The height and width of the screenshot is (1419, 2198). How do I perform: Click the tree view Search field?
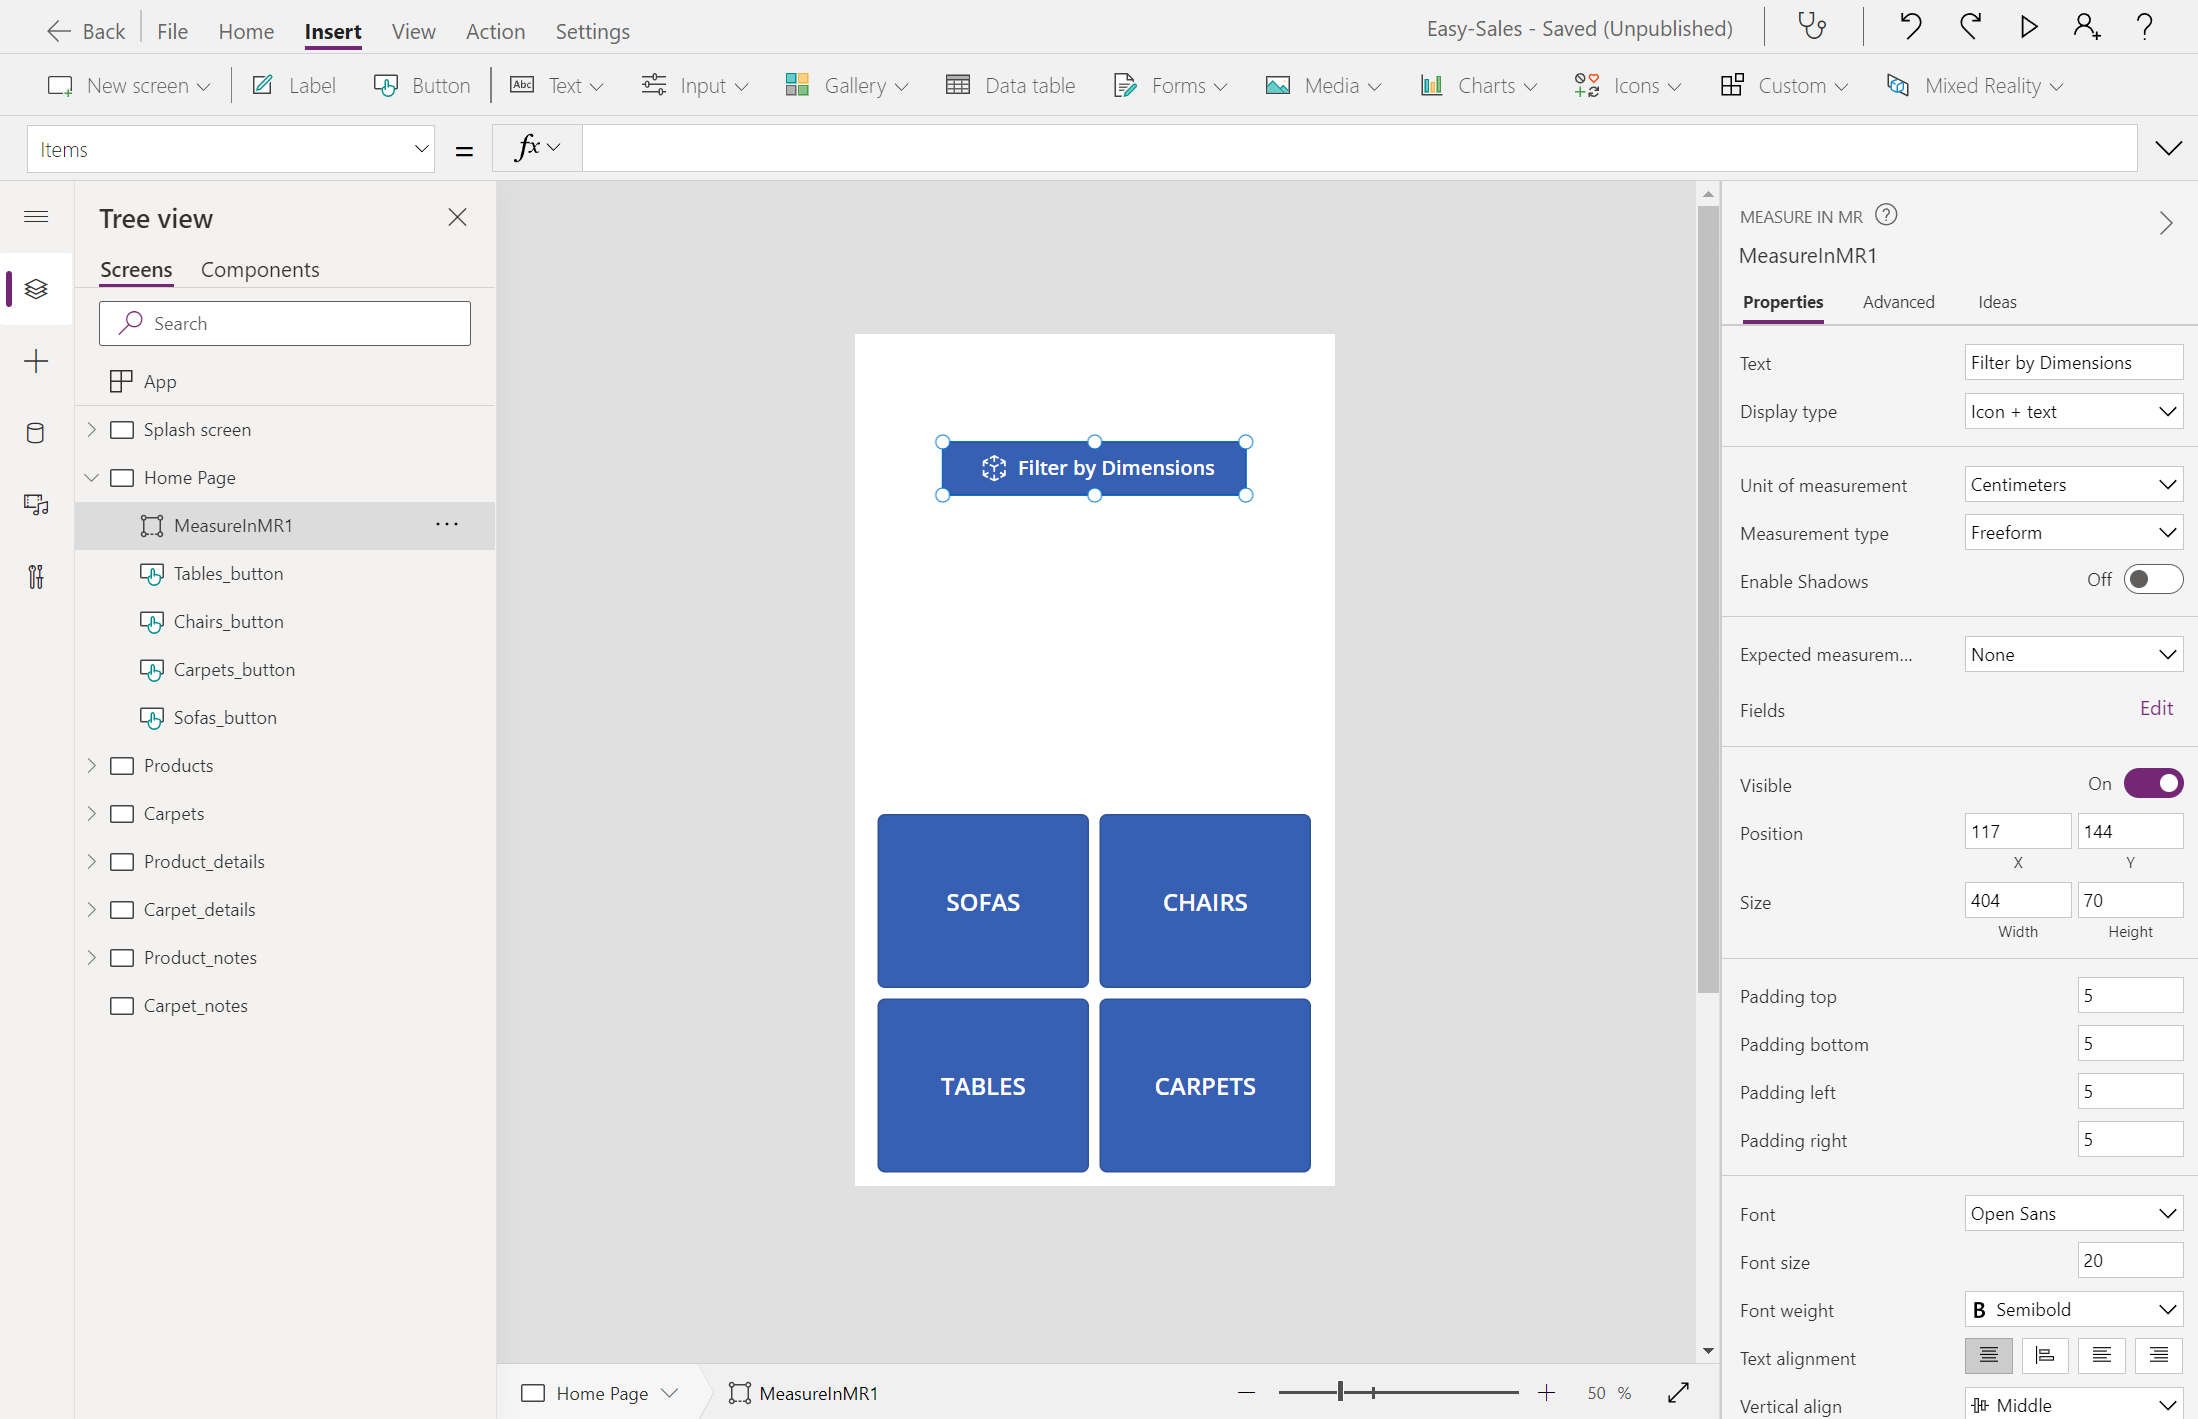coord(285,324)
